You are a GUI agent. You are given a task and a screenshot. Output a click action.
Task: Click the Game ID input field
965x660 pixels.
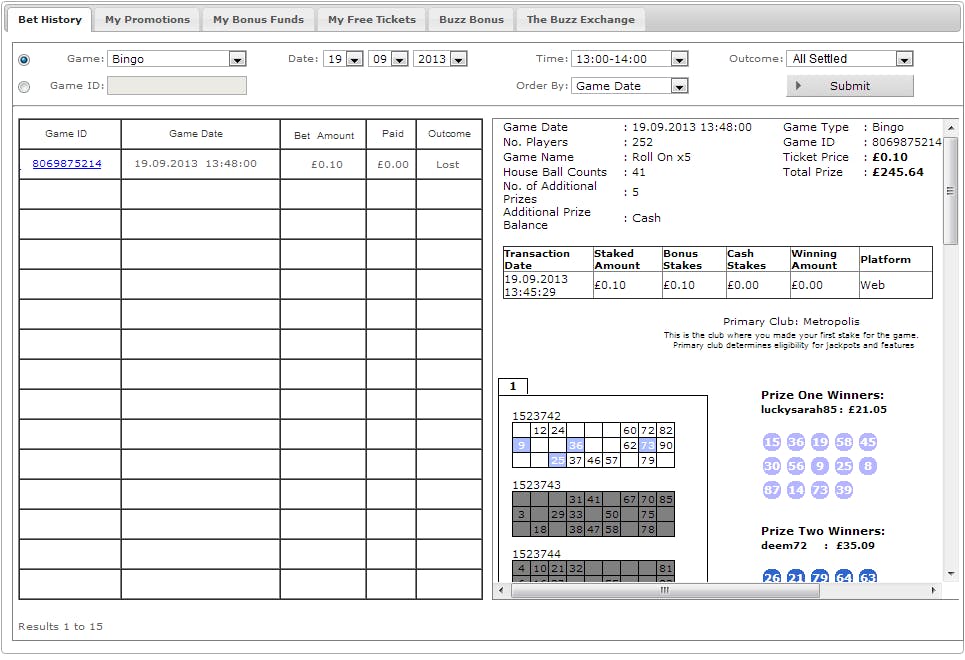(177, 86)
